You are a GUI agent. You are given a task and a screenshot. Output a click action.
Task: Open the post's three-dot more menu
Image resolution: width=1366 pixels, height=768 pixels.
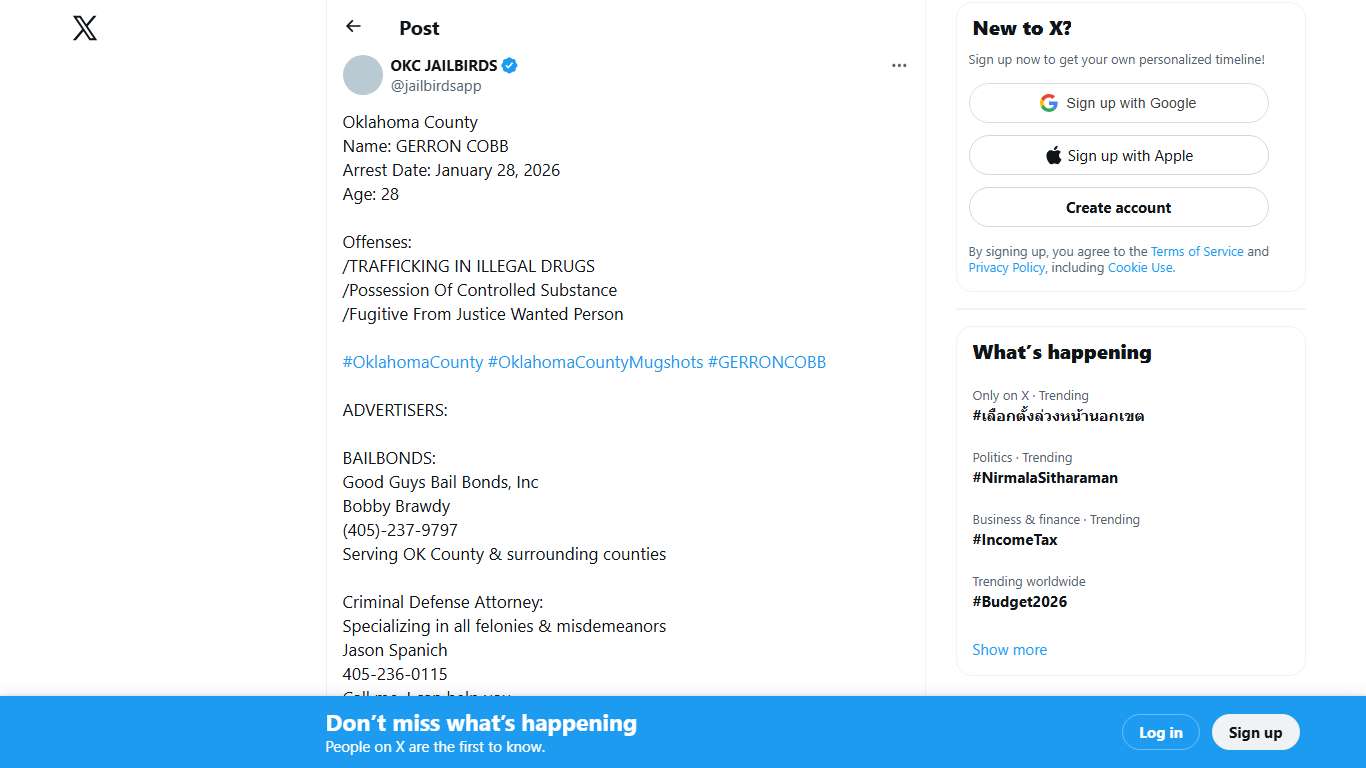pos(899,66)
